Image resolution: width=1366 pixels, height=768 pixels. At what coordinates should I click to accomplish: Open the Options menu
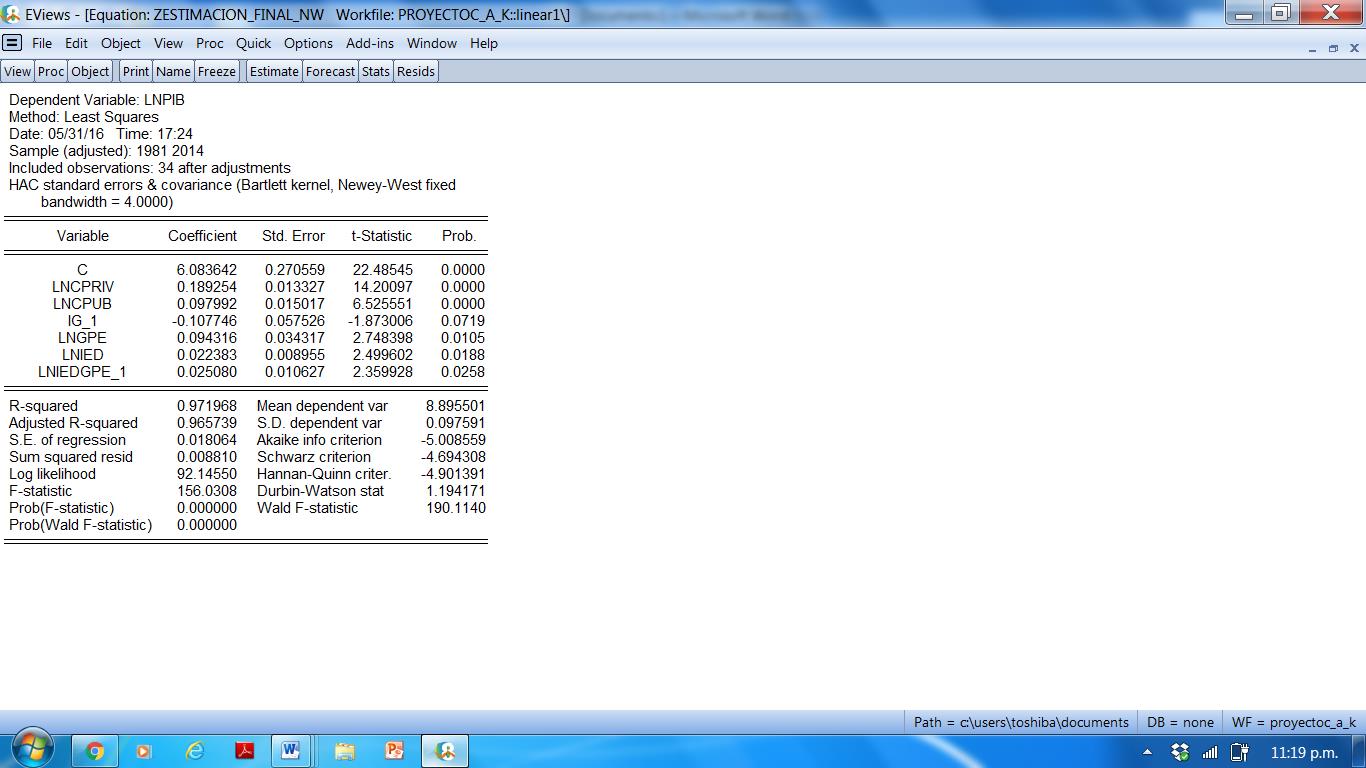coord(308,43)
